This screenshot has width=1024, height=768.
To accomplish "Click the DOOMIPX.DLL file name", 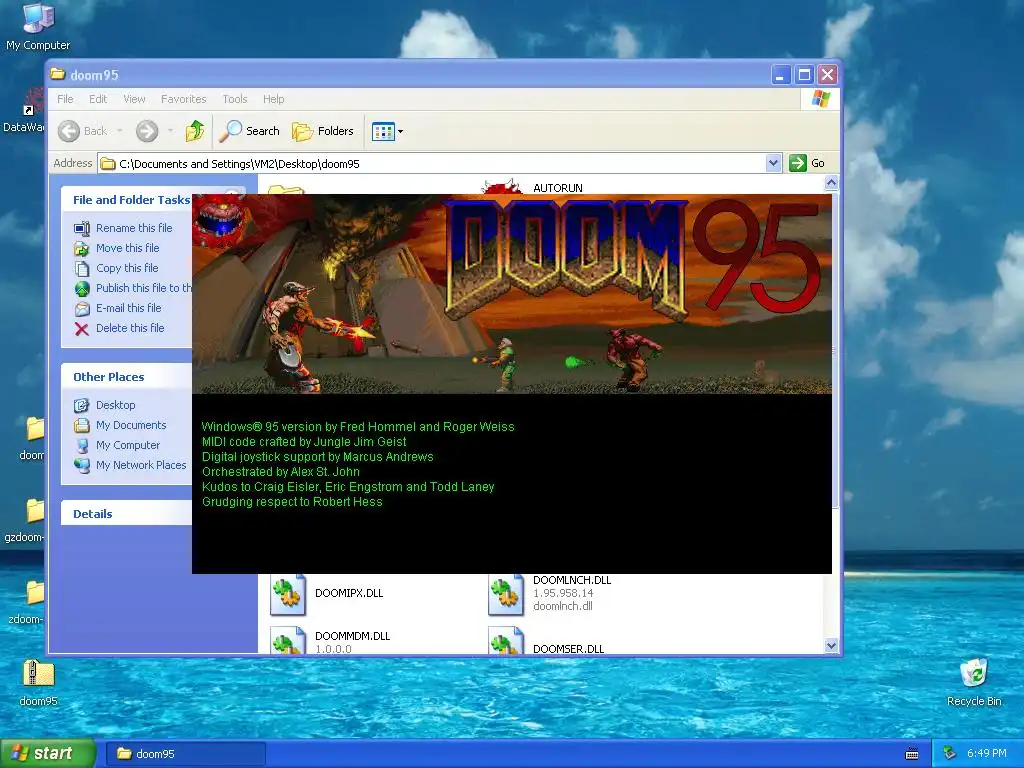I will [x=349, y=593].
